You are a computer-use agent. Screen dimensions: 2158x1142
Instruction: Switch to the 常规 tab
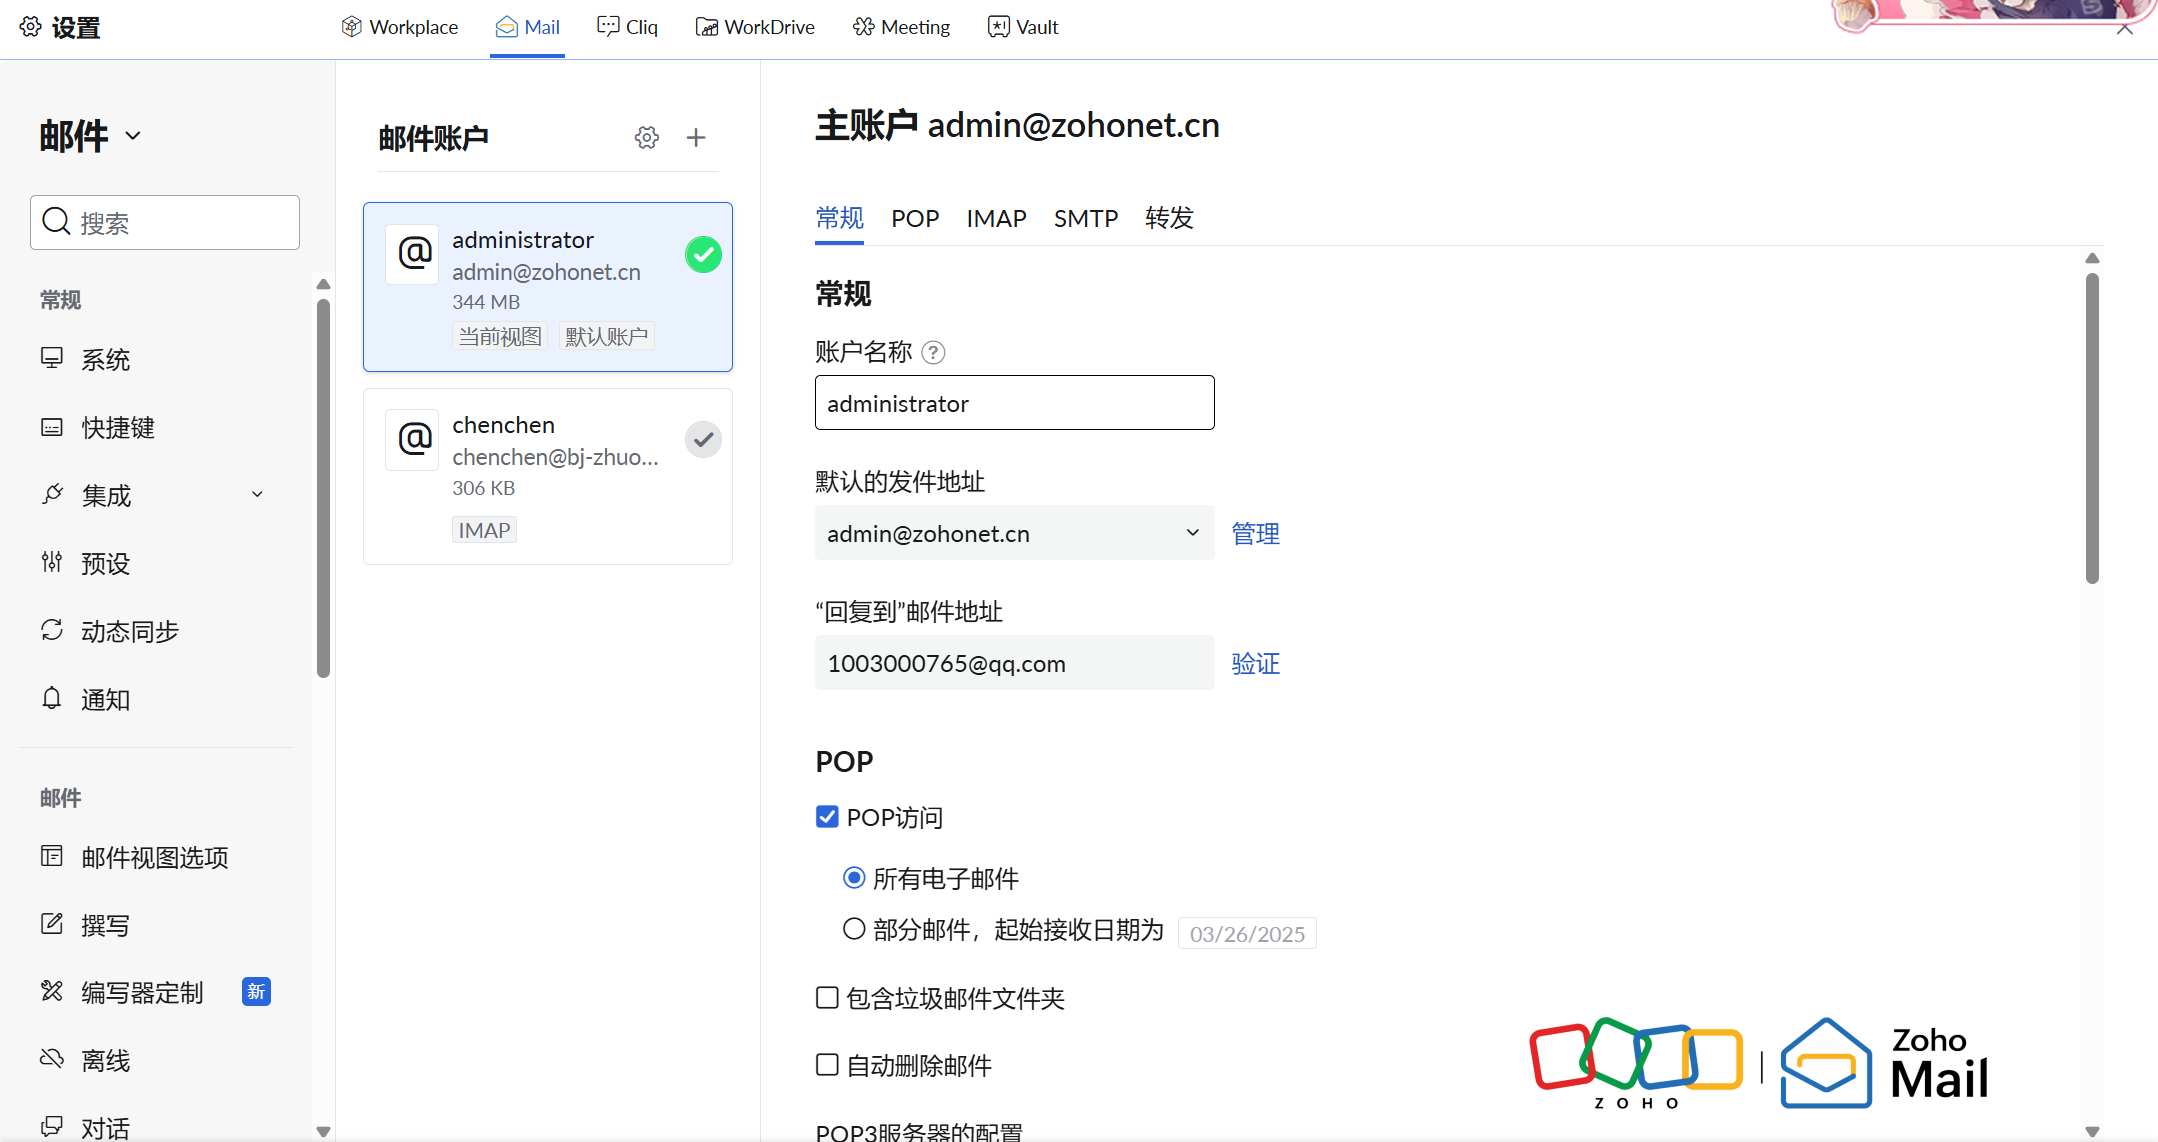click(x=840, y=218)
